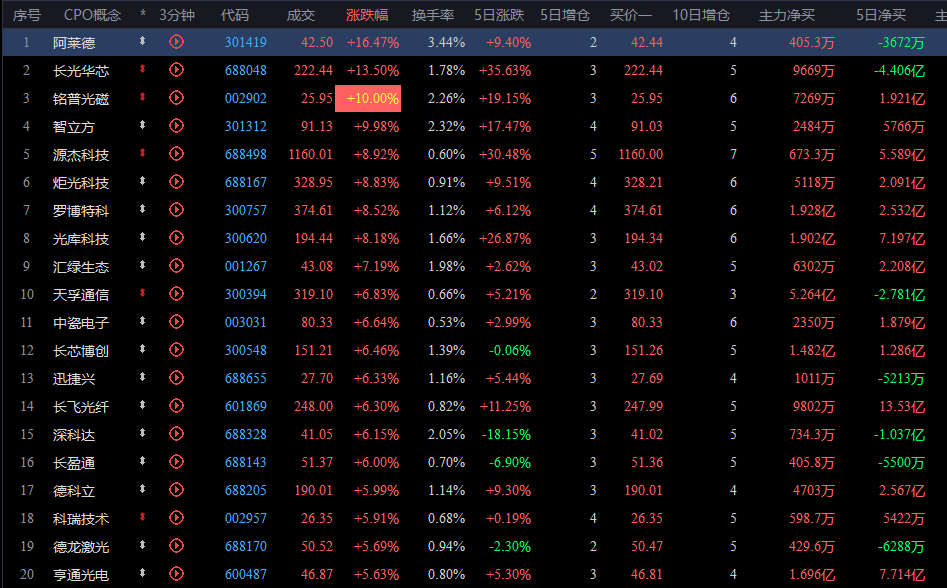Screen dimensions: 947x588
Task: Click the 3-minute play icon for 铭普光磁
Action: (x=177, y=98)
